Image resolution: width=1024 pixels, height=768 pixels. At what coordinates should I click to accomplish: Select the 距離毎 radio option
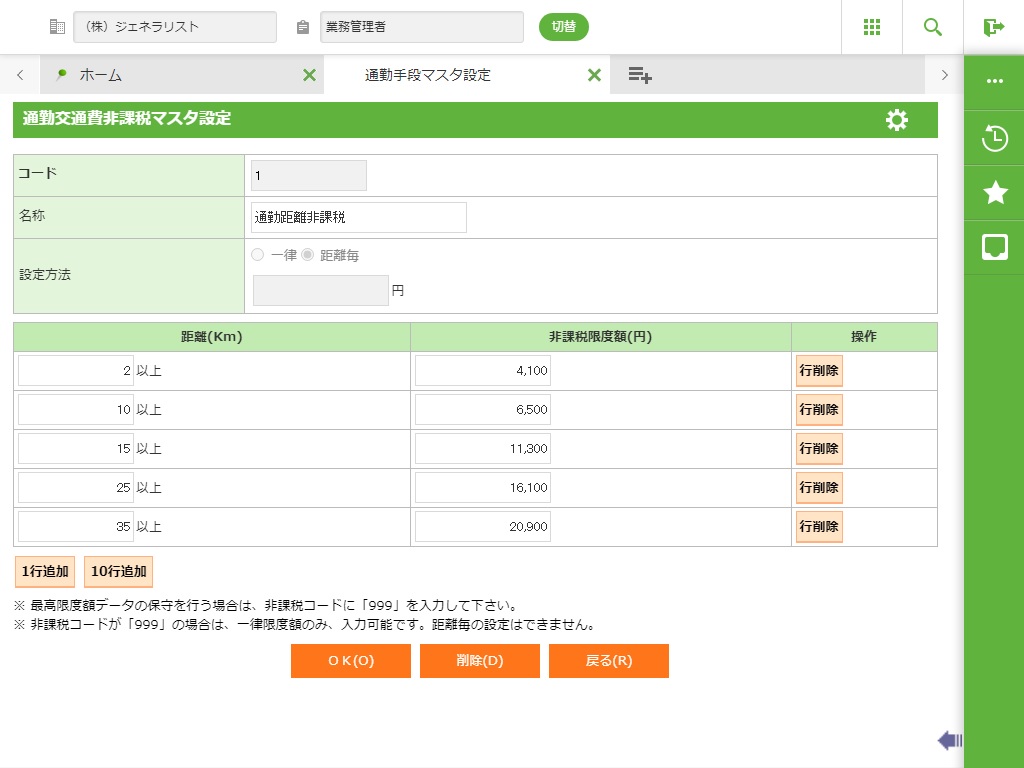(308, 255)
